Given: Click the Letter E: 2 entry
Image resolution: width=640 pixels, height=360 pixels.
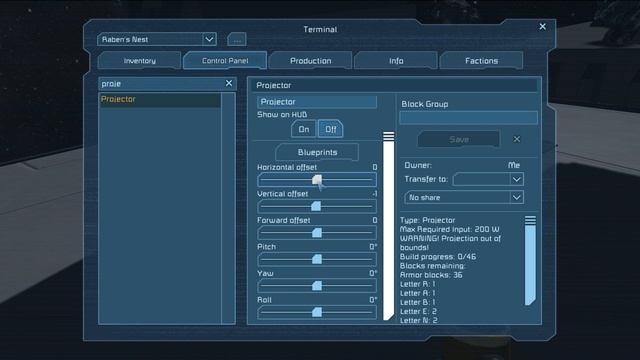Looking at the screenshot, I should (x=418, y=311).
